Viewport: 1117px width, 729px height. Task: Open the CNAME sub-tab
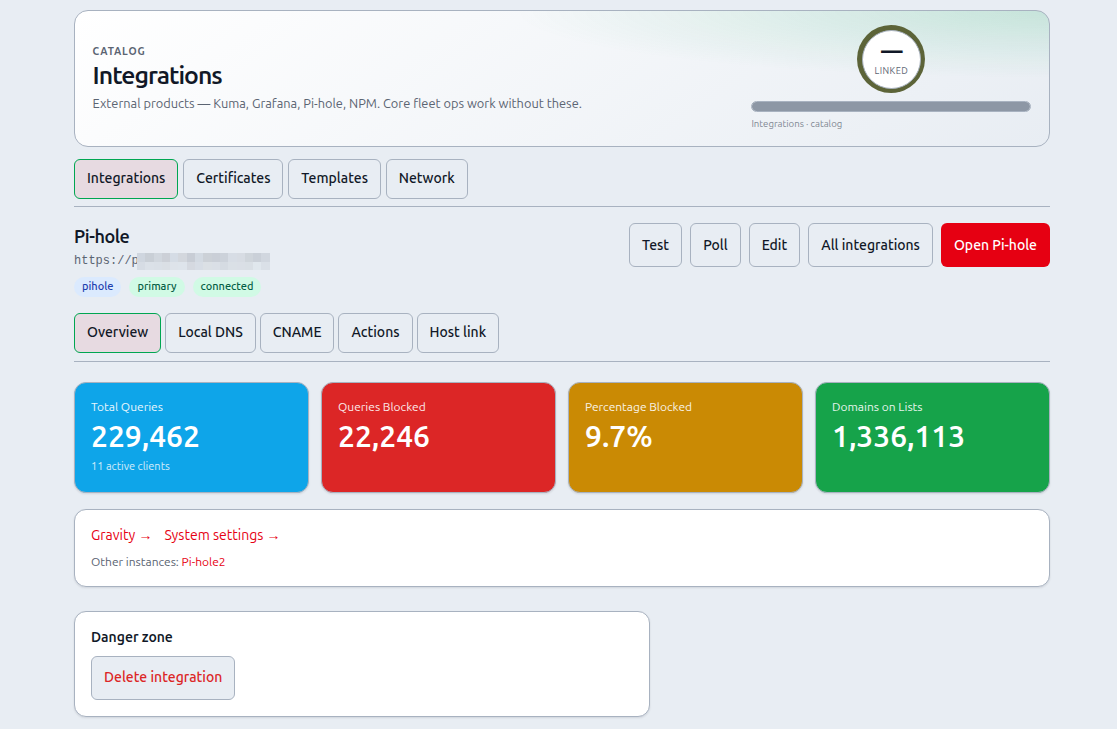click(297, 332)
